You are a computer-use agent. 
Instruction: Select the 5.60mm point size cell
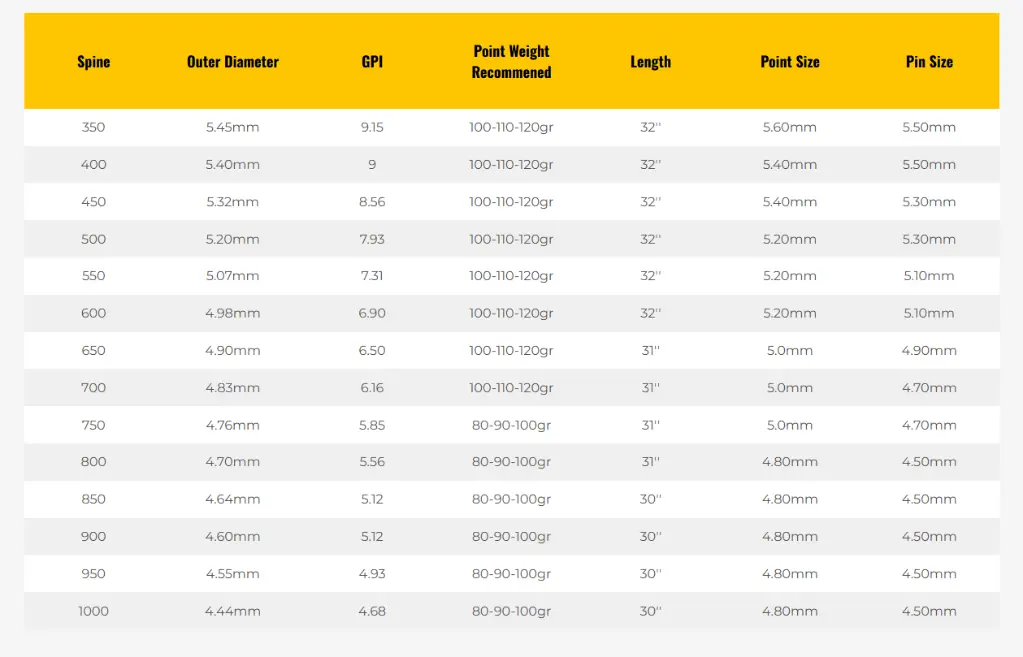point(789,127)
